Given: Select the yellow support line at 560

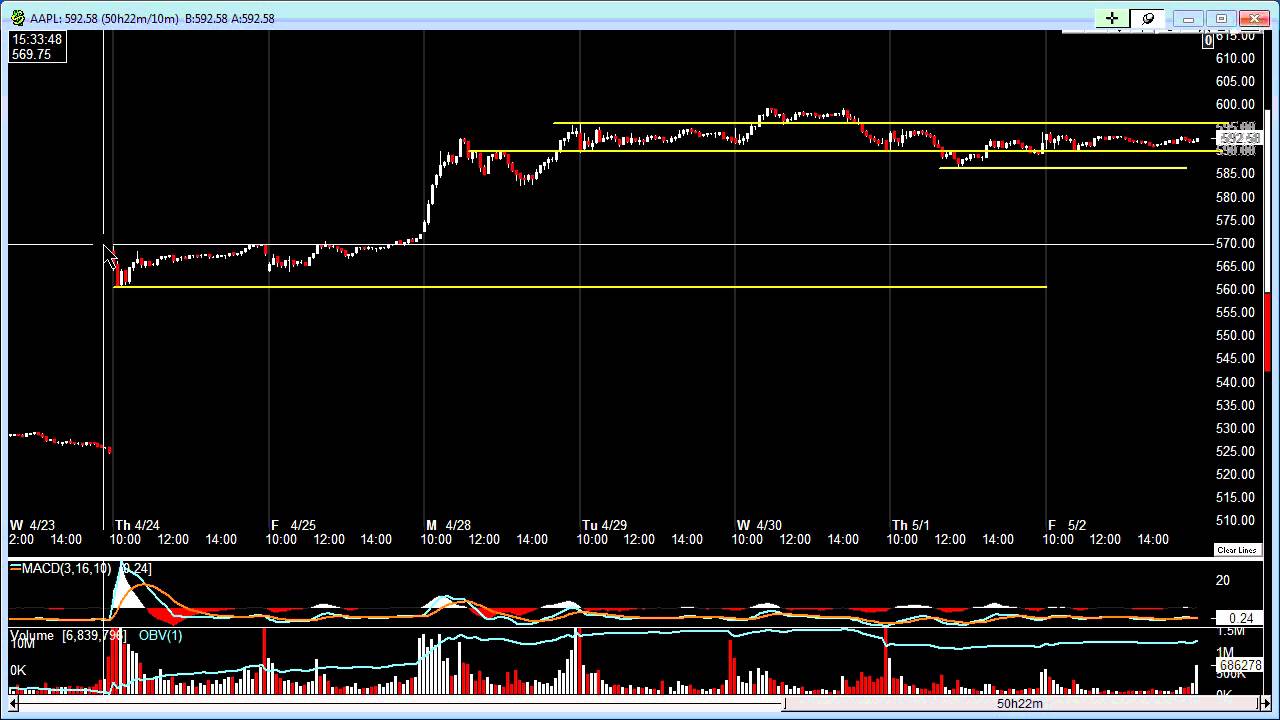Looking at the screenshot, I should click(x=580, y=287).
